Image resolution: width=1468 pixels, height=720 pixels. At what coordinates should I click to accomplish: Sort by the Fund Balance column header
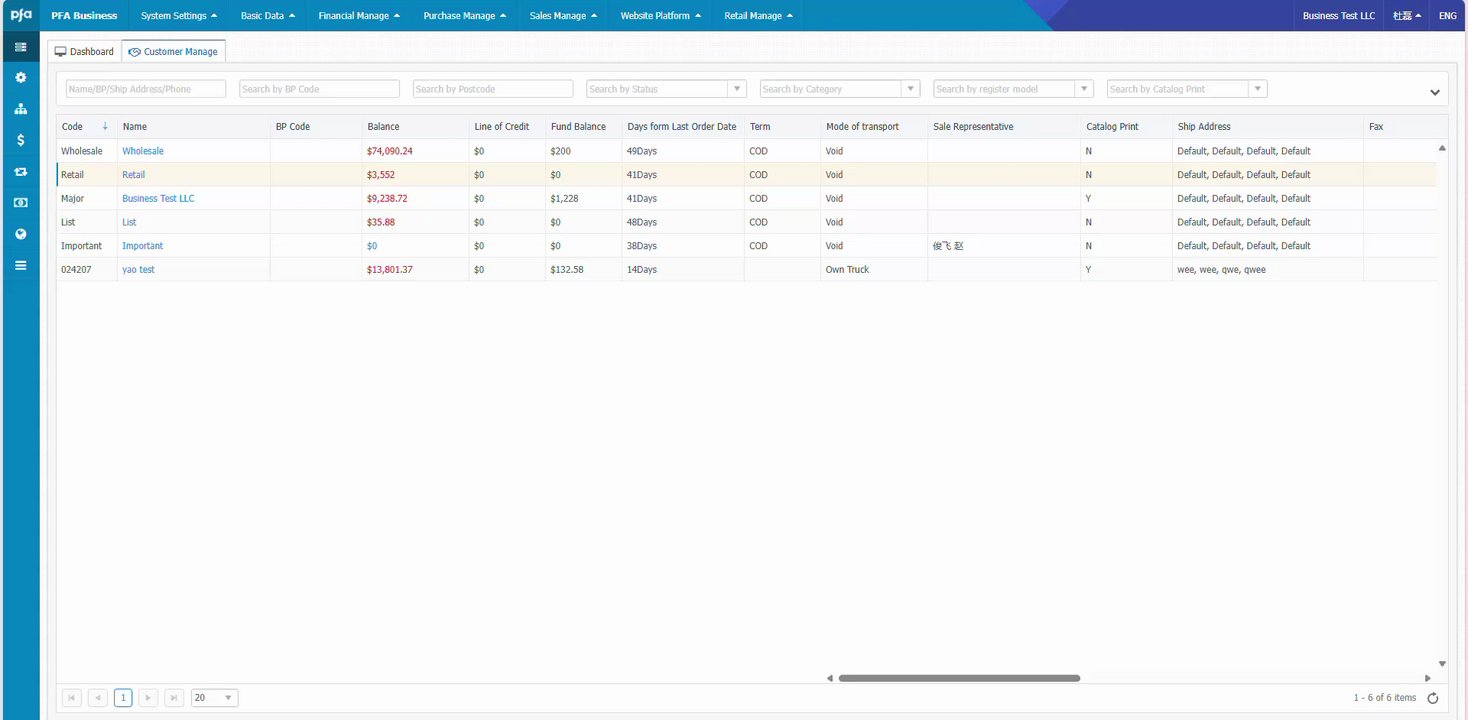[578, 127]
